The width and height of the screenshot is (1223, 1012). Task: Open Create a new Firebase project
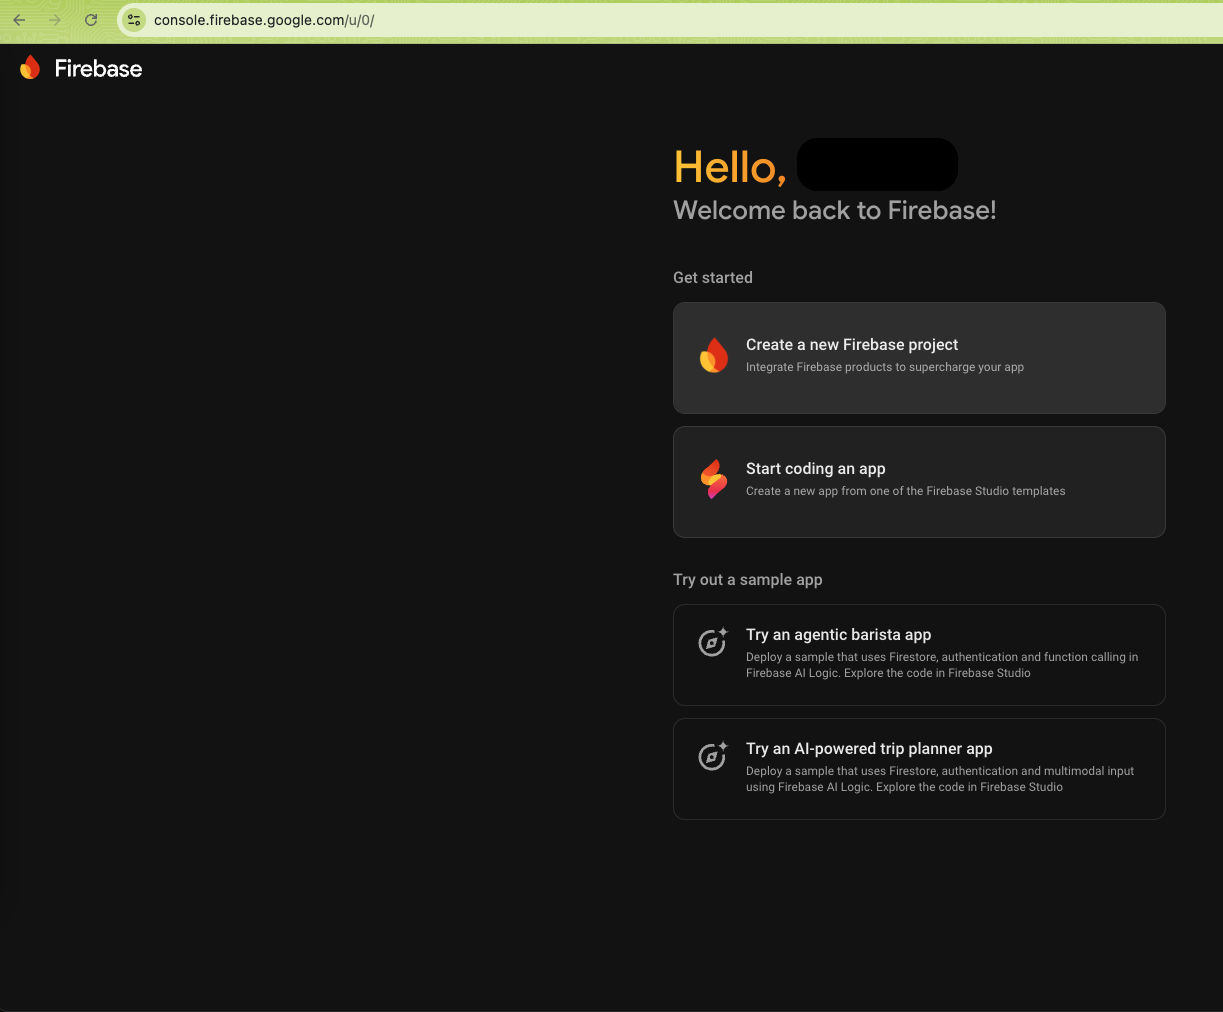click(x=919, y=358)
